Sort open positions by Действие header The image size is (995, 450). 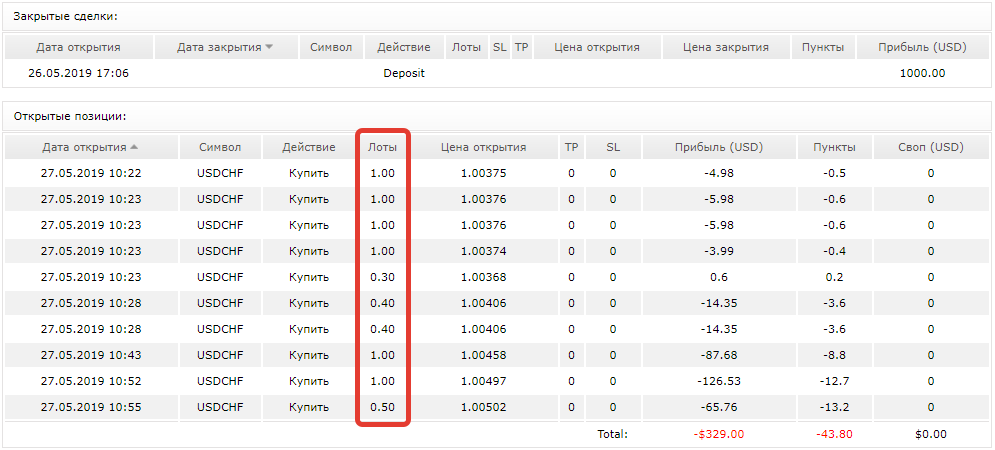[308, 147]
